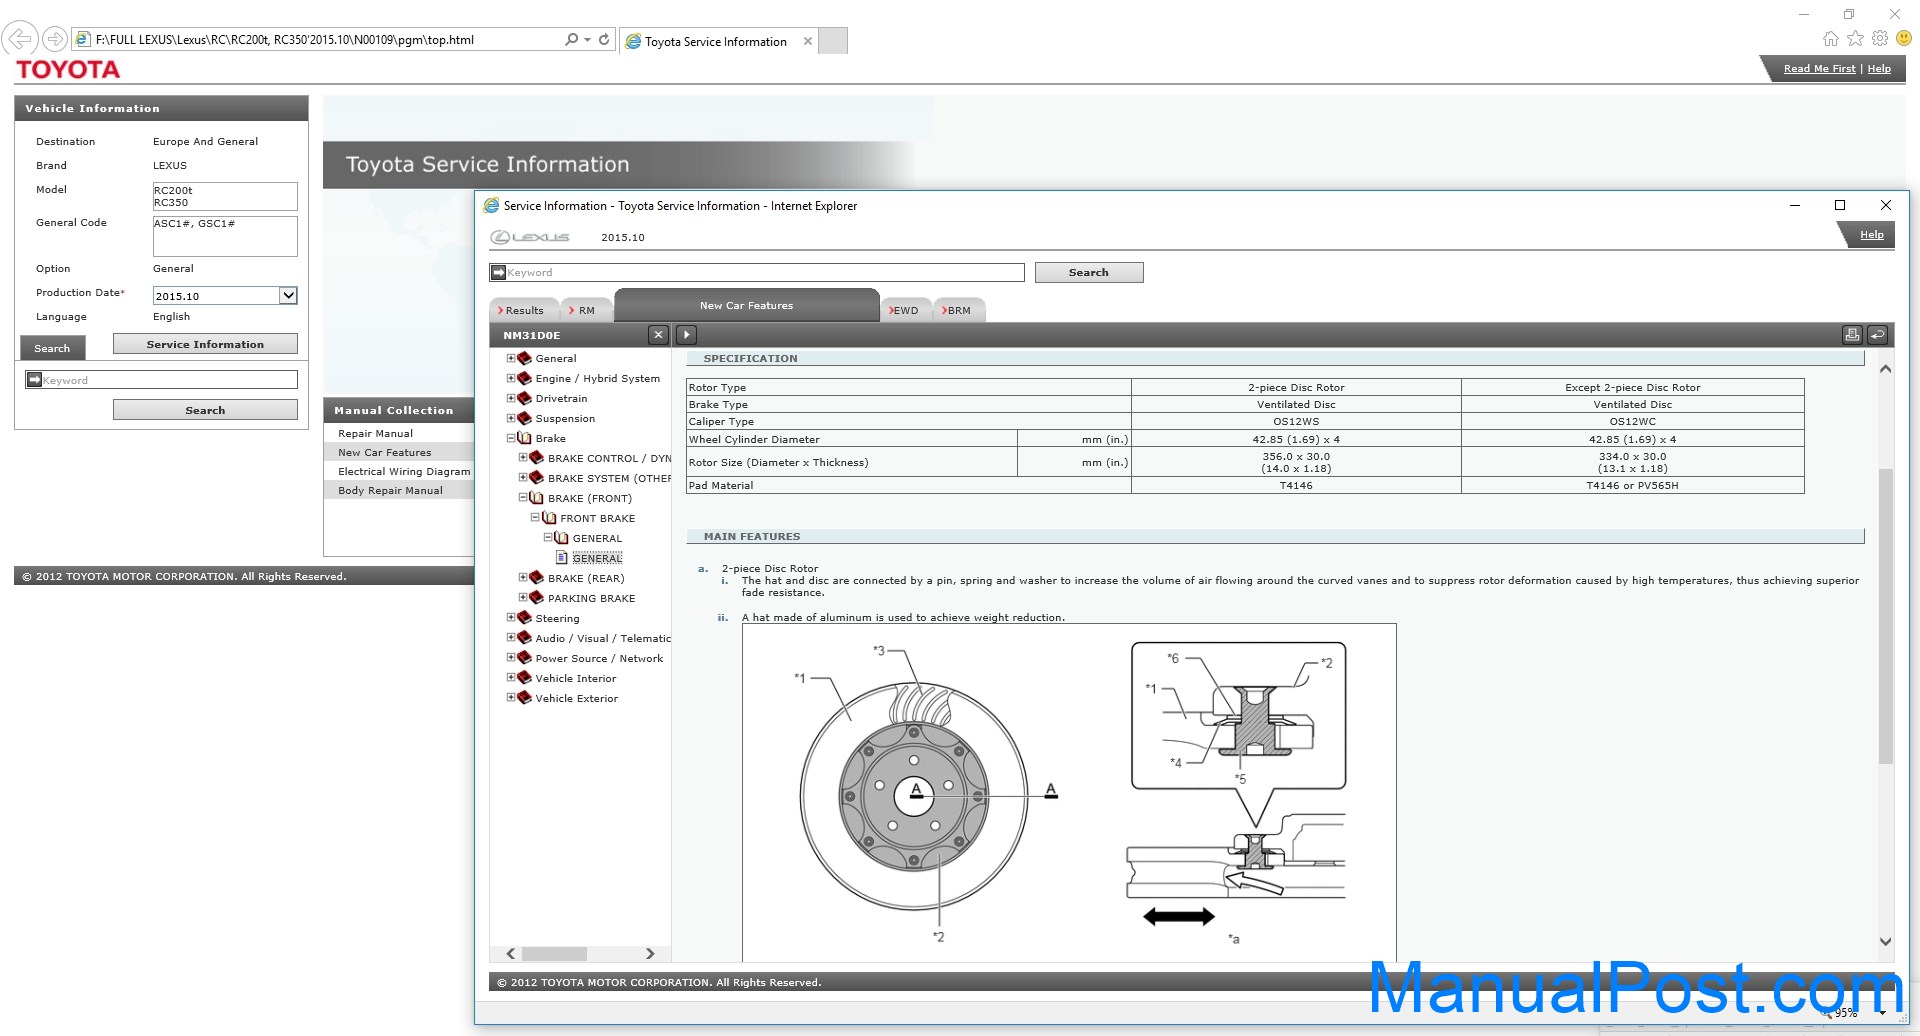
Task: Open Favorites with the star icon
Action: tap(1855, 38)
